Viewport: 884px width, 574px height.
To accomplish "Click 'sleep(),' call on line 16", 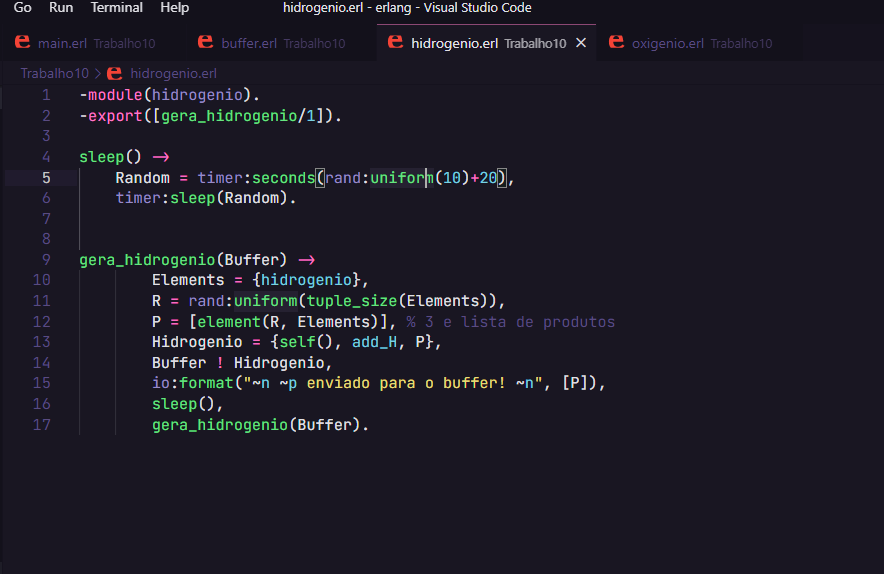I will click(x=188, y=404).
